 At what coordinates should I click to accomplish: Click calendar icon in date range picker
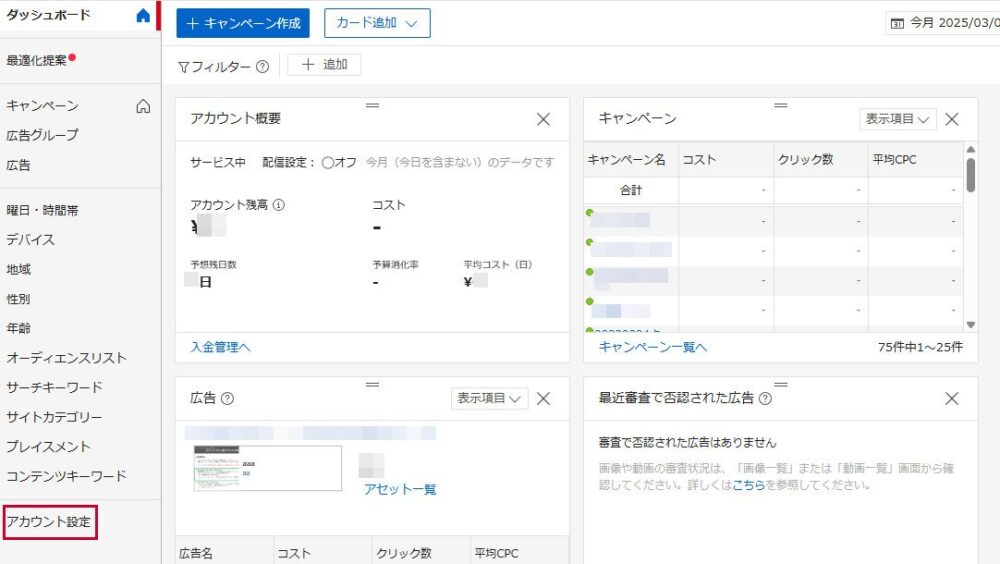(897, 23)
